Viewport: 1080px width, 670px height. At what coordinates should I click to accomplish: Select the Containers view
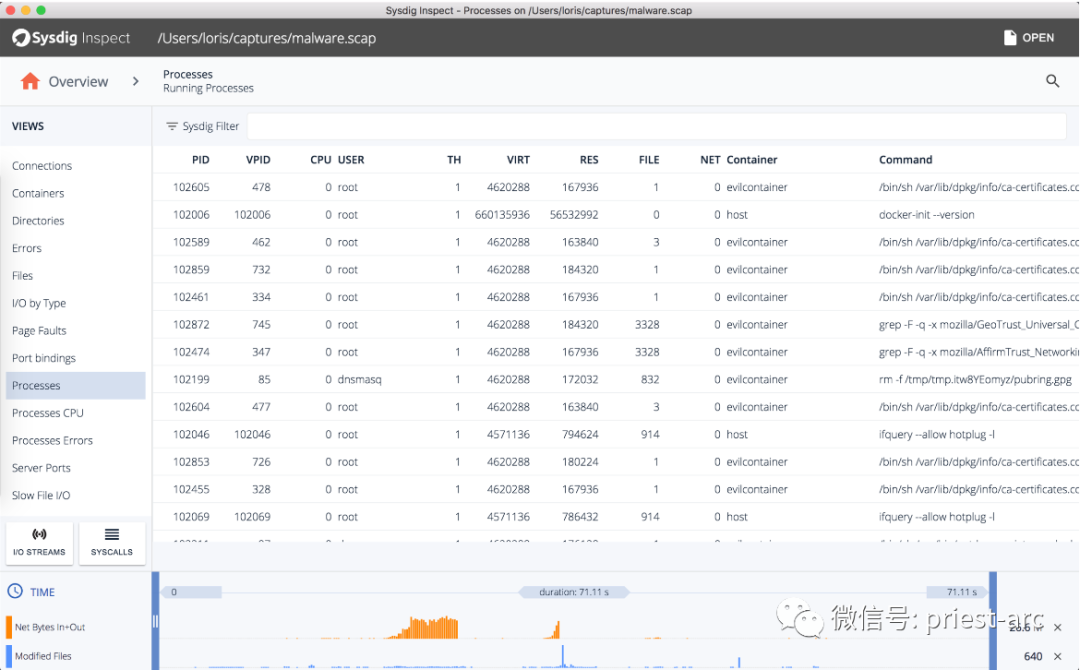[38, 193]
